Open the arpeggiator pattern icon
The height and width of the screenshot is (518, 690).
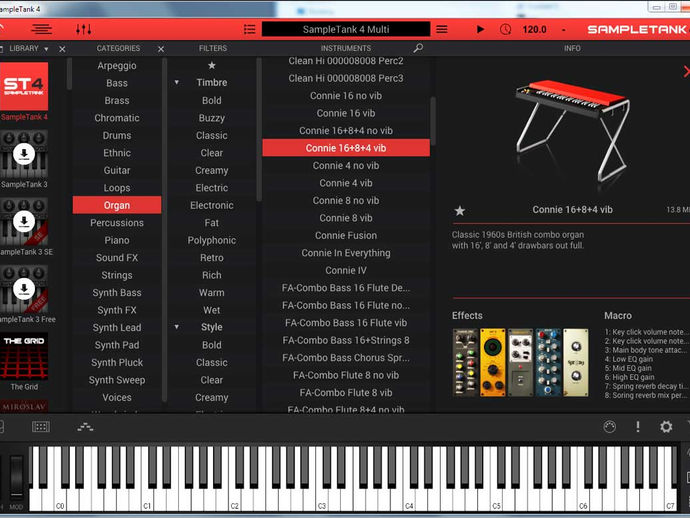tap(85, 426)
